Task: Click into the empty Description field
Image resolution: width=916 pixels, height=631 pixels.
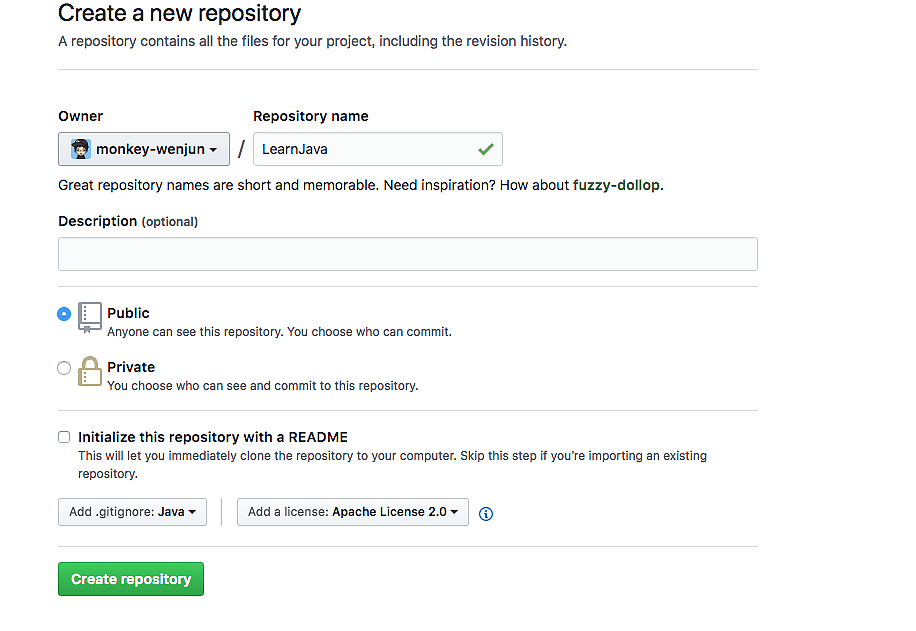Action: pos(407,254)
